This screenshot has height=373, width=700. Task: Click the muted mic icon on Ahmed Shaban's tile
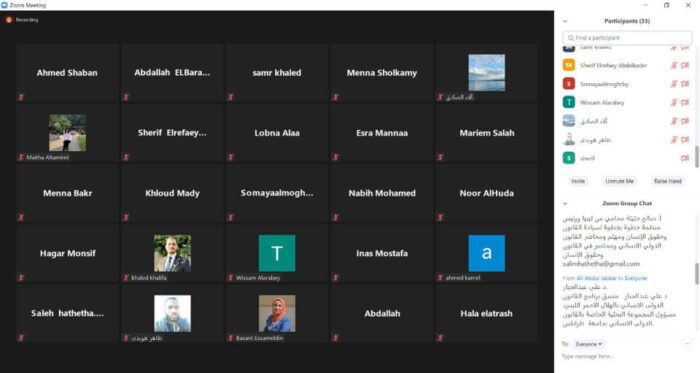(x=21, y=97)
